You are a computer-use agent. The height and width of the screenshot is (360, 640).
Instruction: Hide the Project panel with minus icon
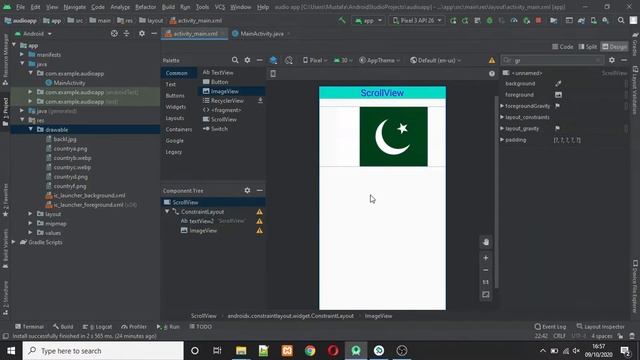[154, 33]
